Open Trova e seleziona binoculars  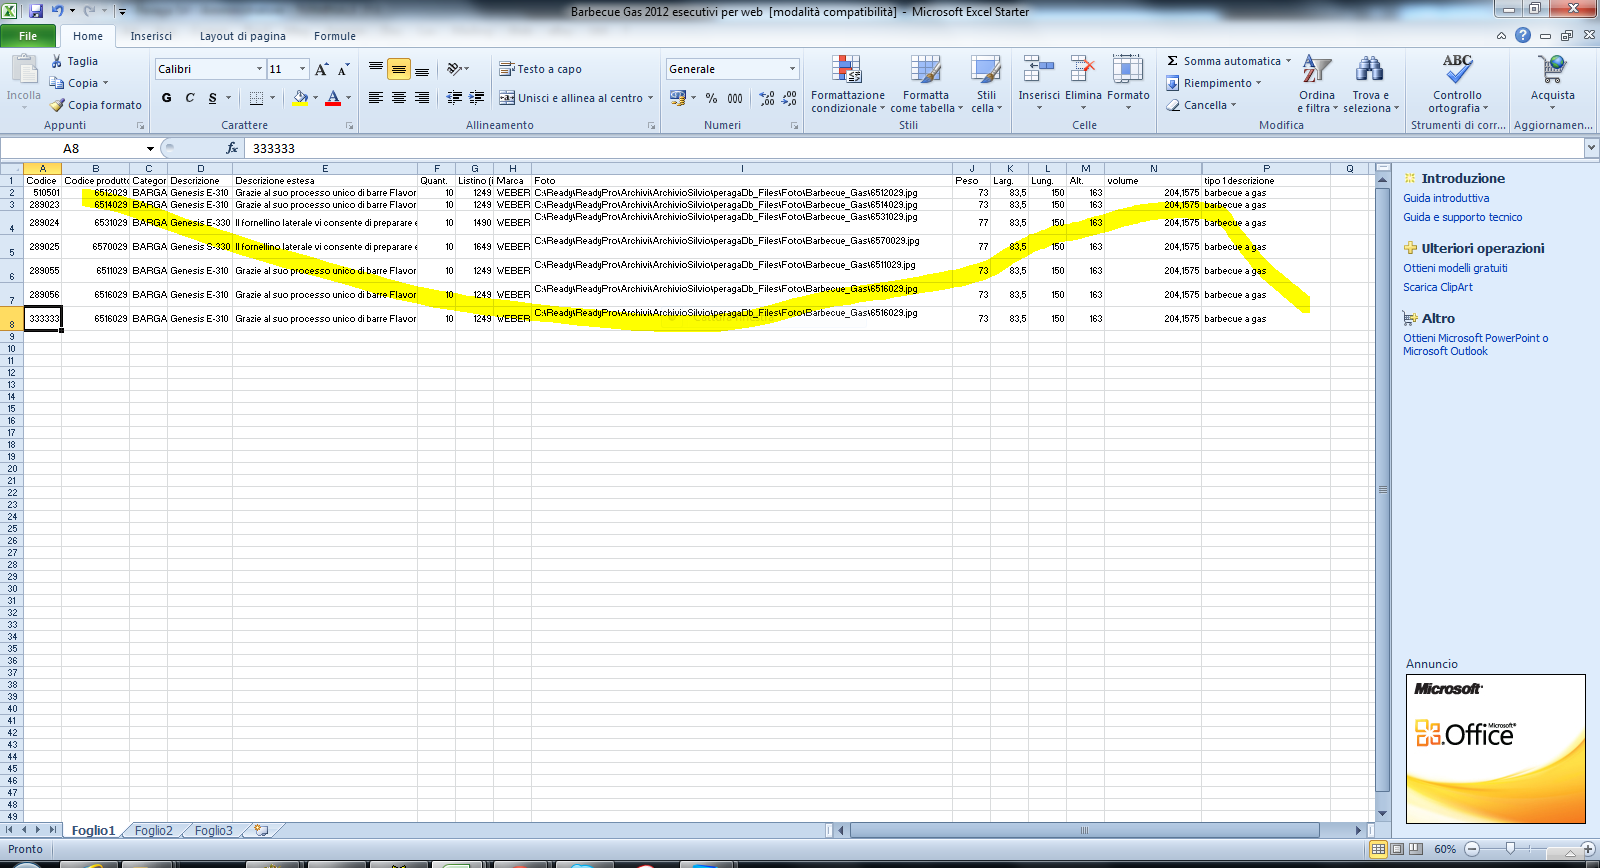[1370, 84]
